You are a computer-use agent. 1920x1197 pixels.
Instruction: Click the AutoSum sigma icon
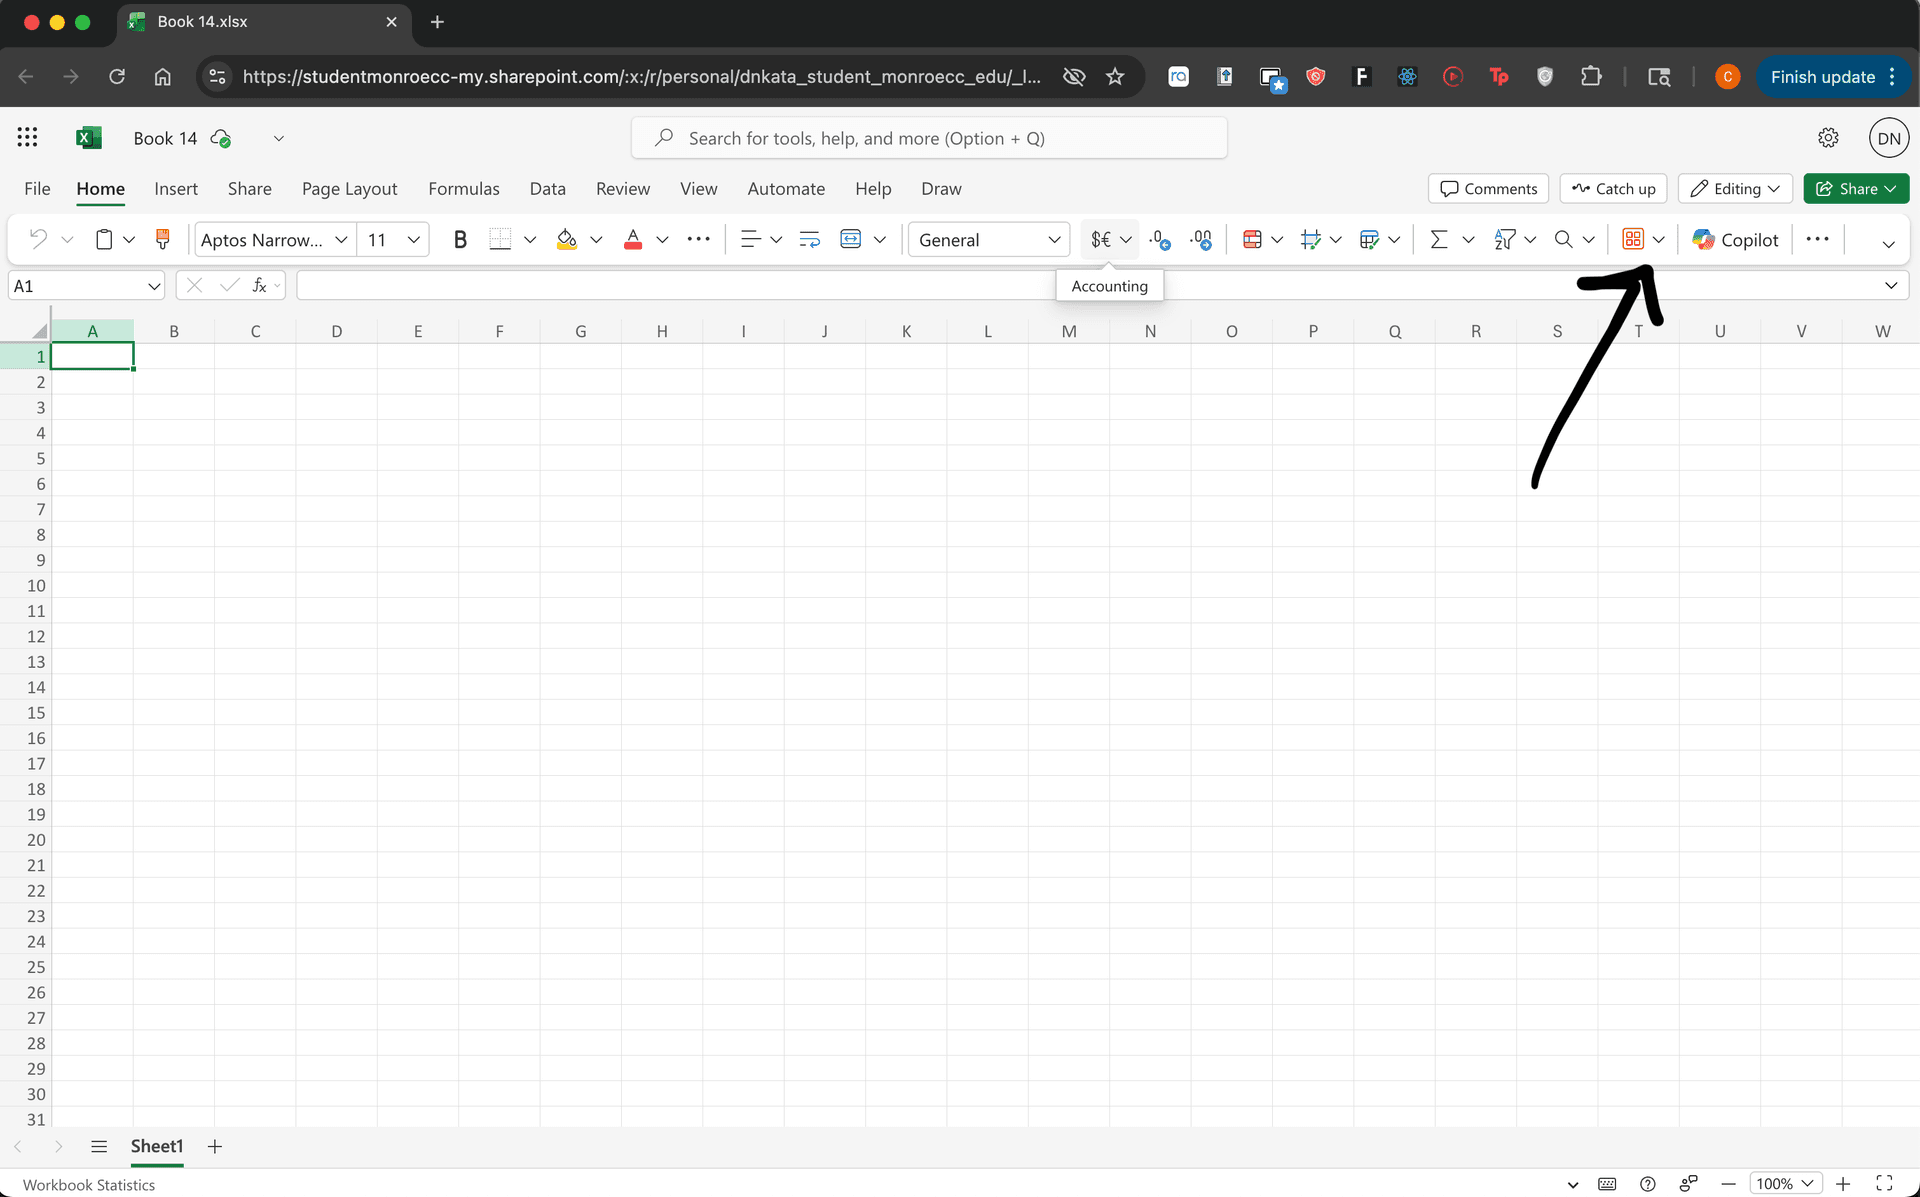(x=1440, y=239)
